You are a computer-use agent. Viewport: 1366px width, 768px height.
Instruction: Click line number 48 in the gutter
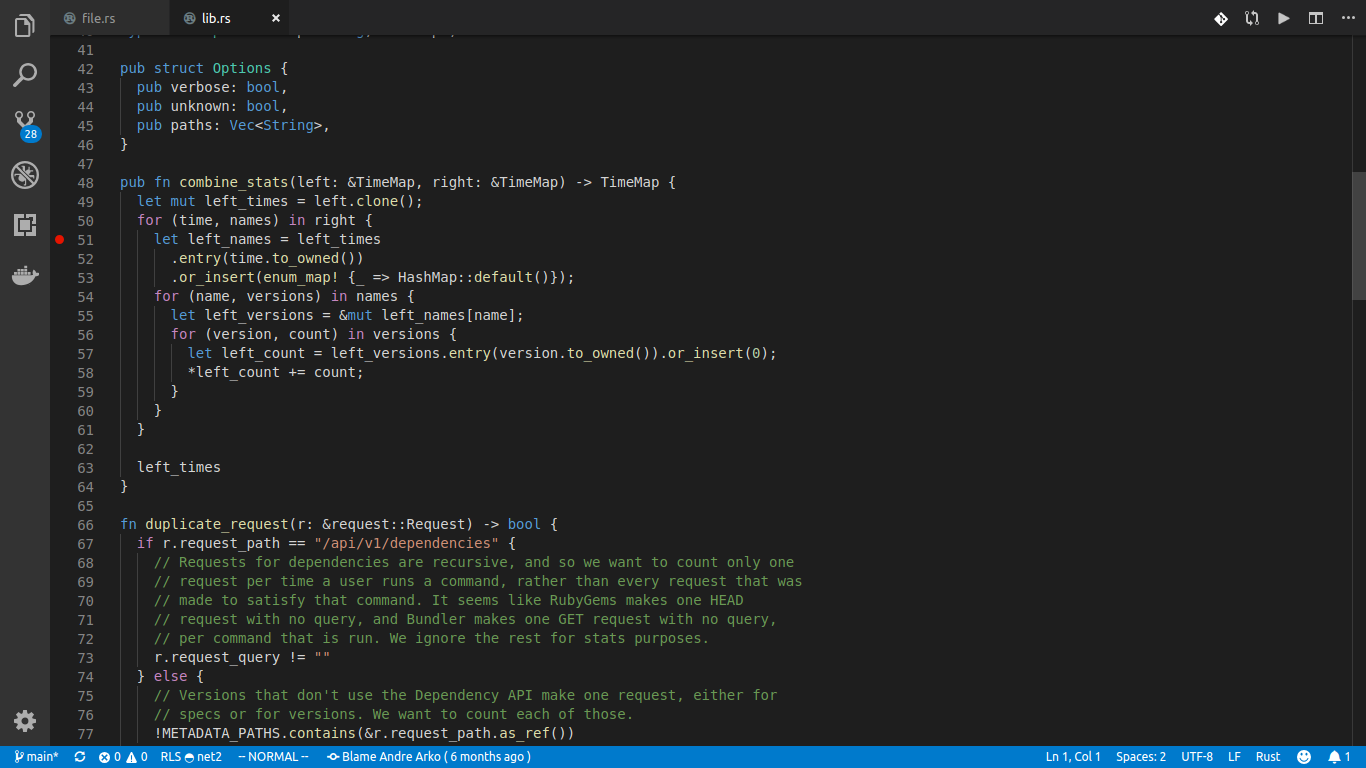tap(85, 183)
